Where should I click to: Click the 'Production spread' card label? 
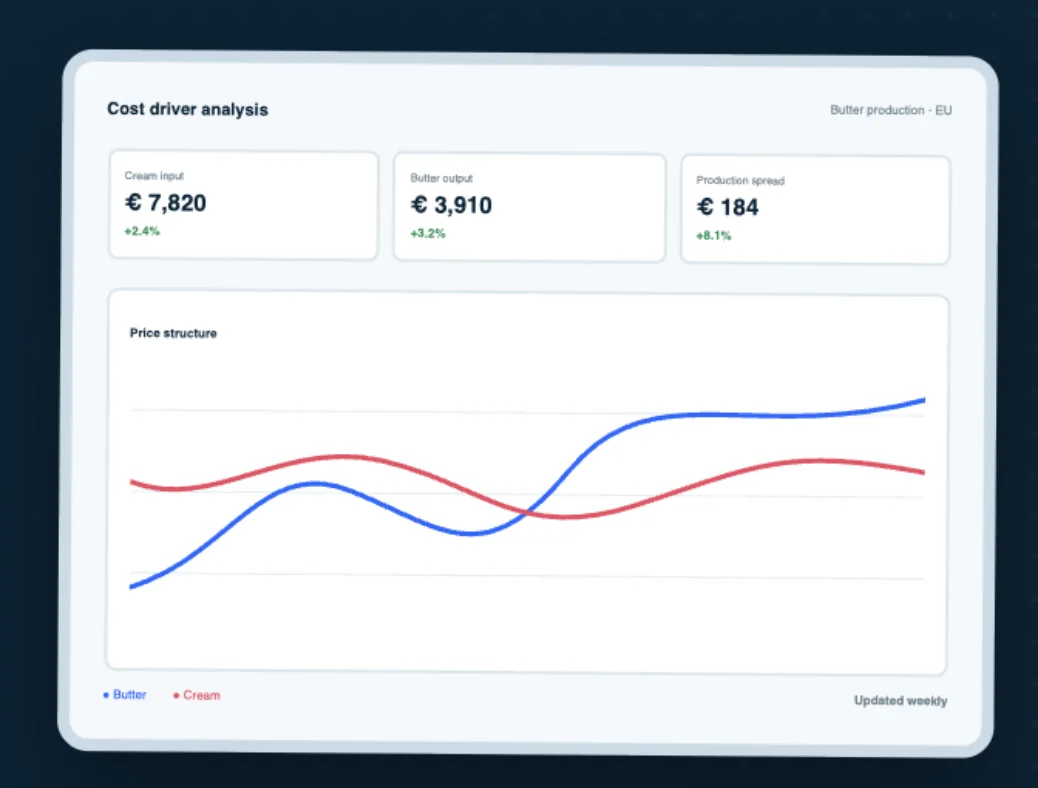[x=740, y=180]
